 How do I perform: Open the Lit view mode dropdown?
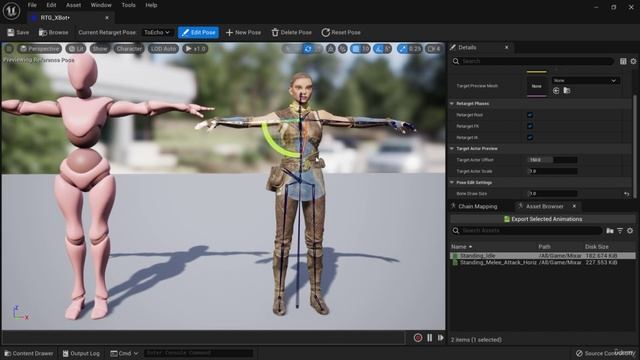click(x=76, y=49)
